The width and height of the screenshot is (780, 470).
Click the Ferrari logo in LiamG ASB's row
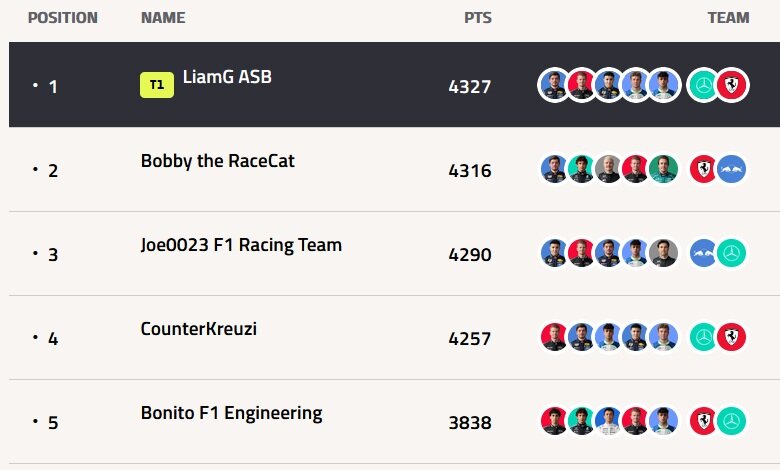tap(732, 85)
